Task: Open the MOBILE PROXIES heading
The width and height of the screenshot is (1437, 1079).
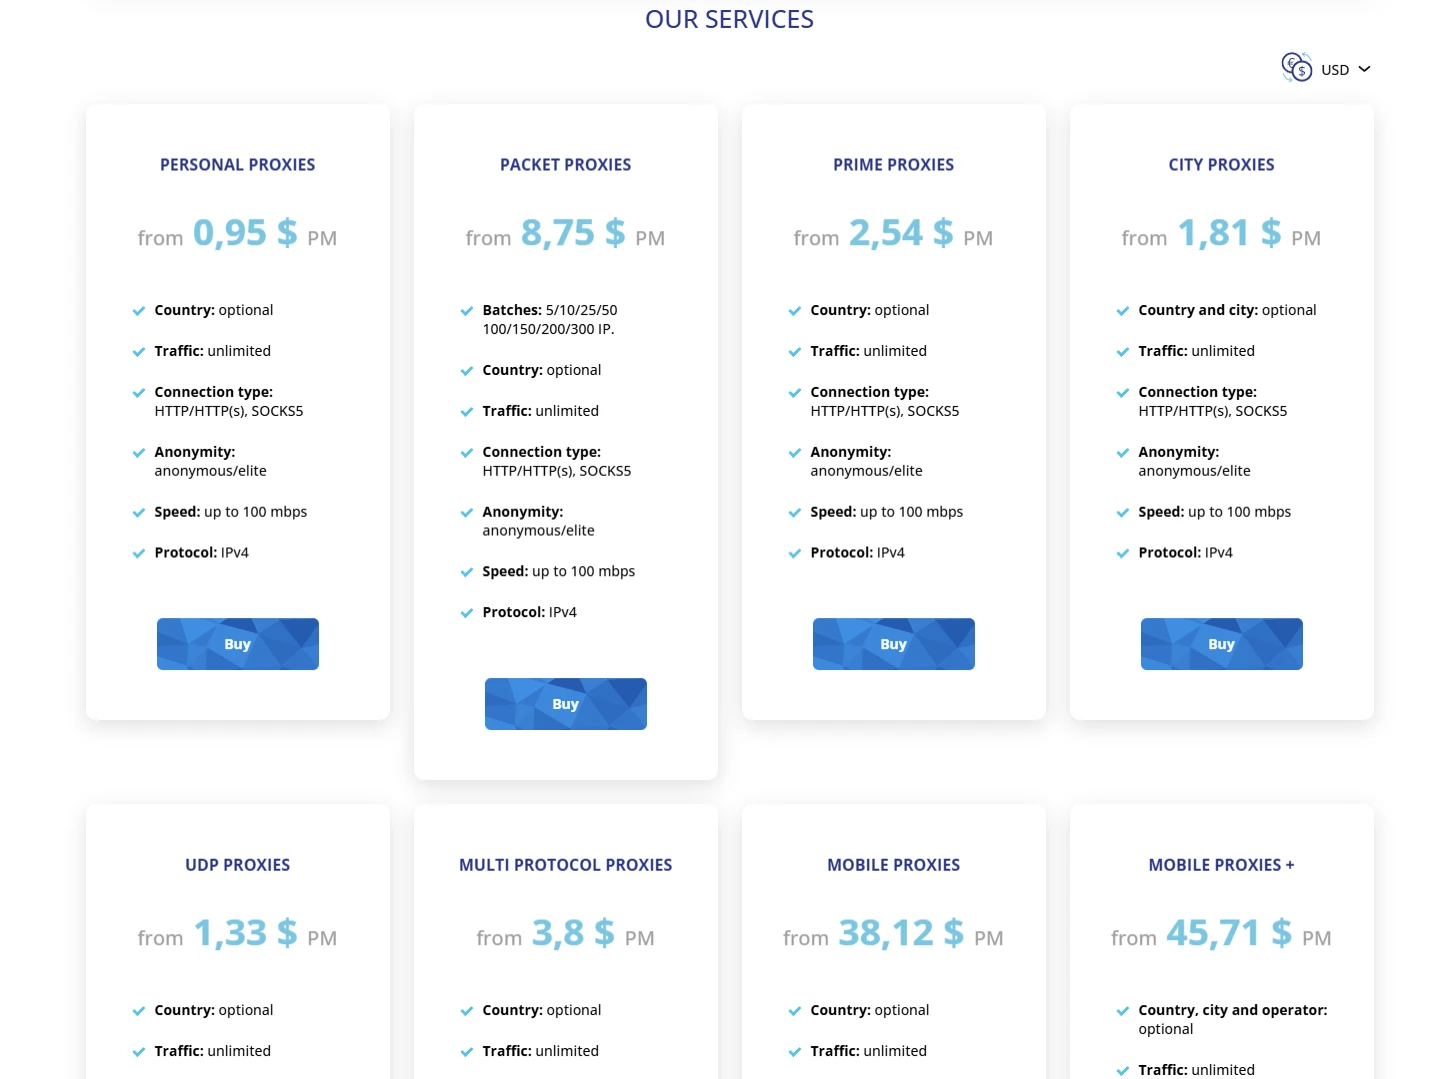Action: click(893, 865)
